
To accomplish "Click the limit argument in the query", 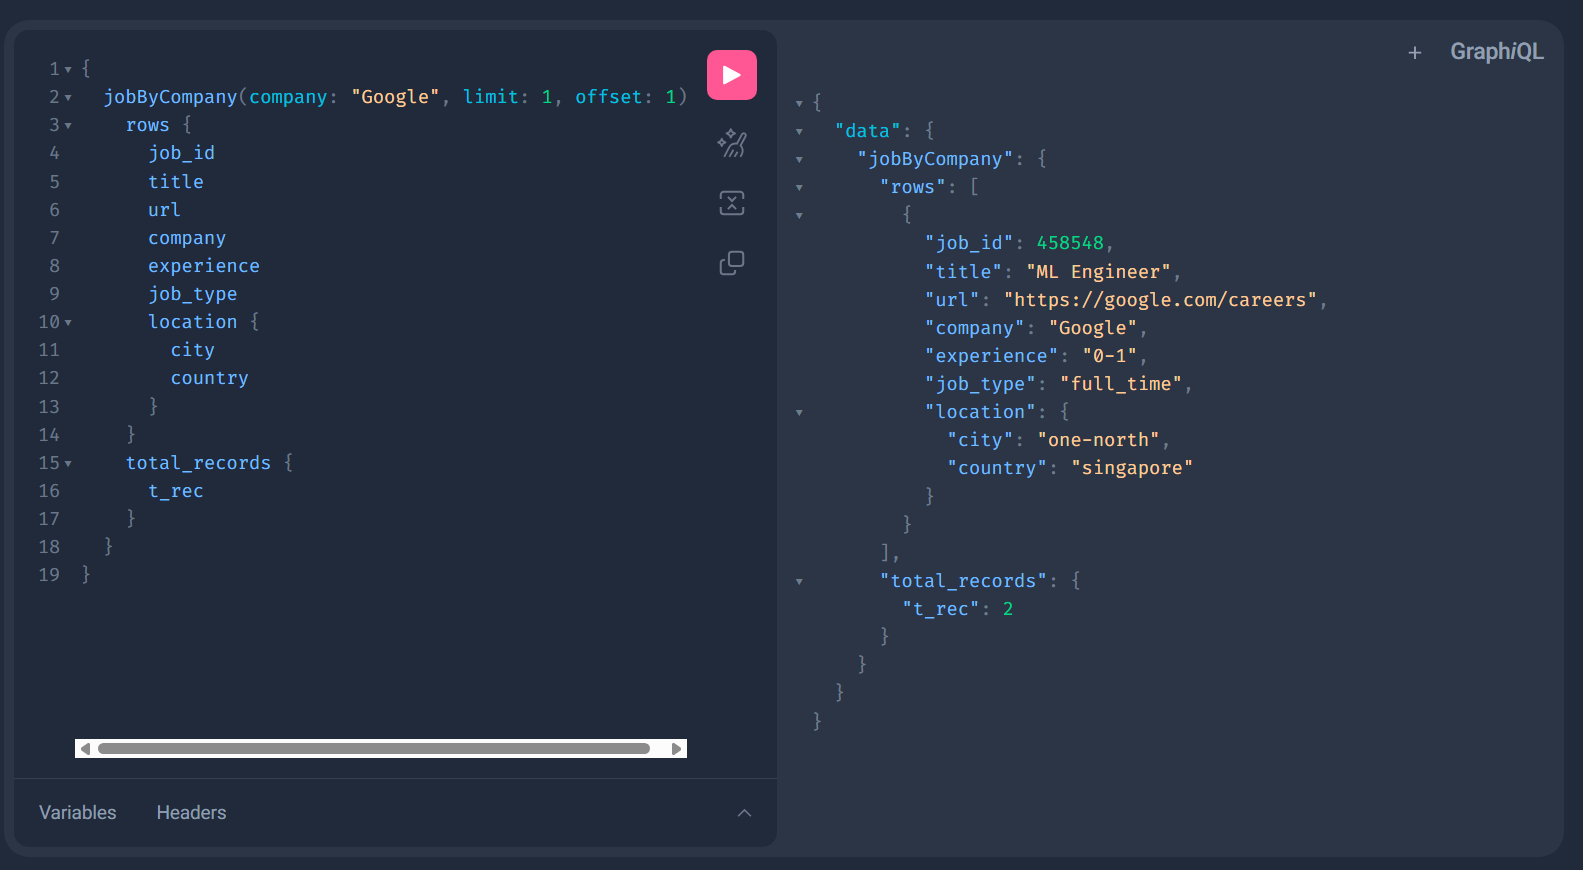I will 491,97.
